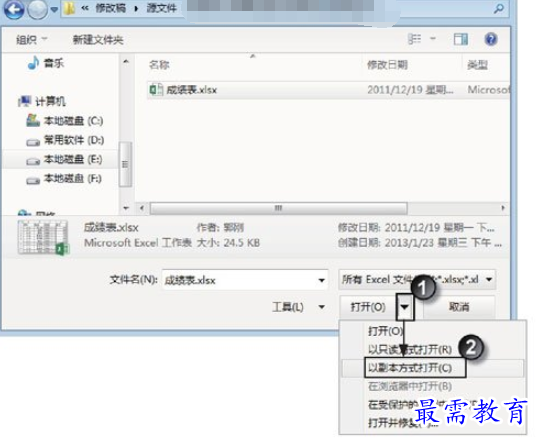Image resolution: width=536 pixels, height=443 pixels.
Task: Click the vertical scrollbar thumb of navigation pane
Action: coord(125,164)
